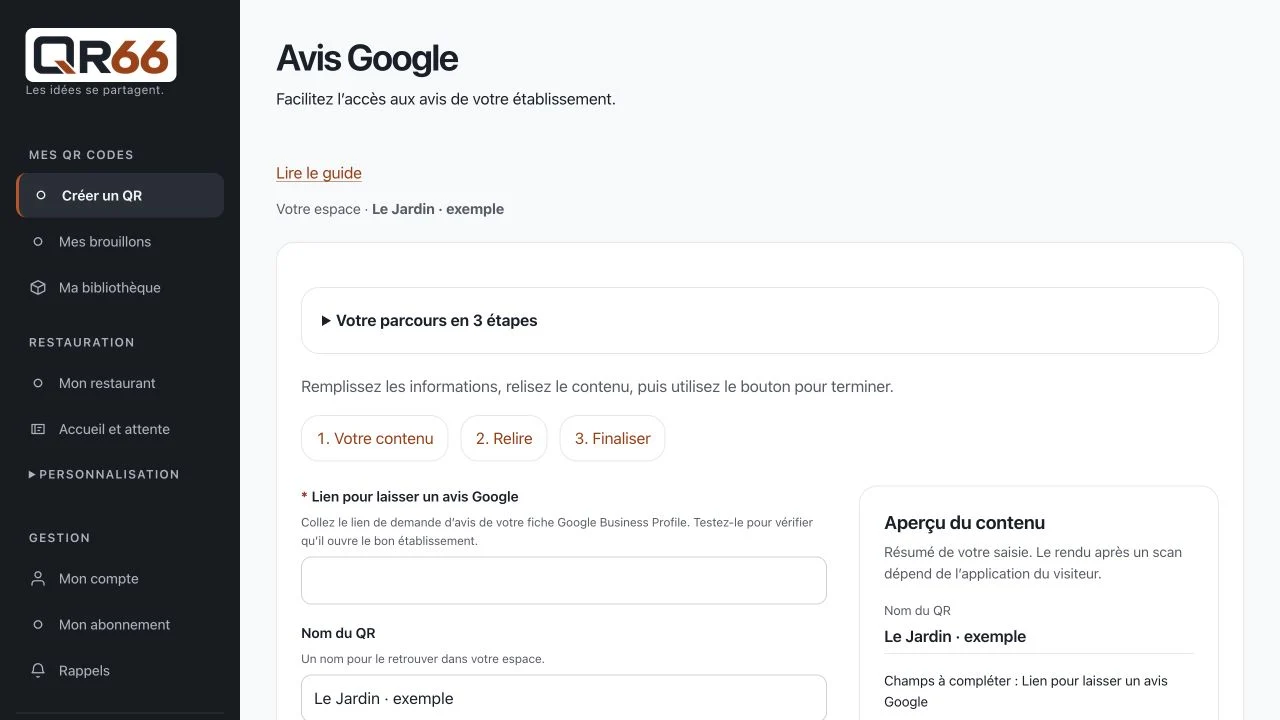Click the tagline Les idées se partagent

pos(94,90)
